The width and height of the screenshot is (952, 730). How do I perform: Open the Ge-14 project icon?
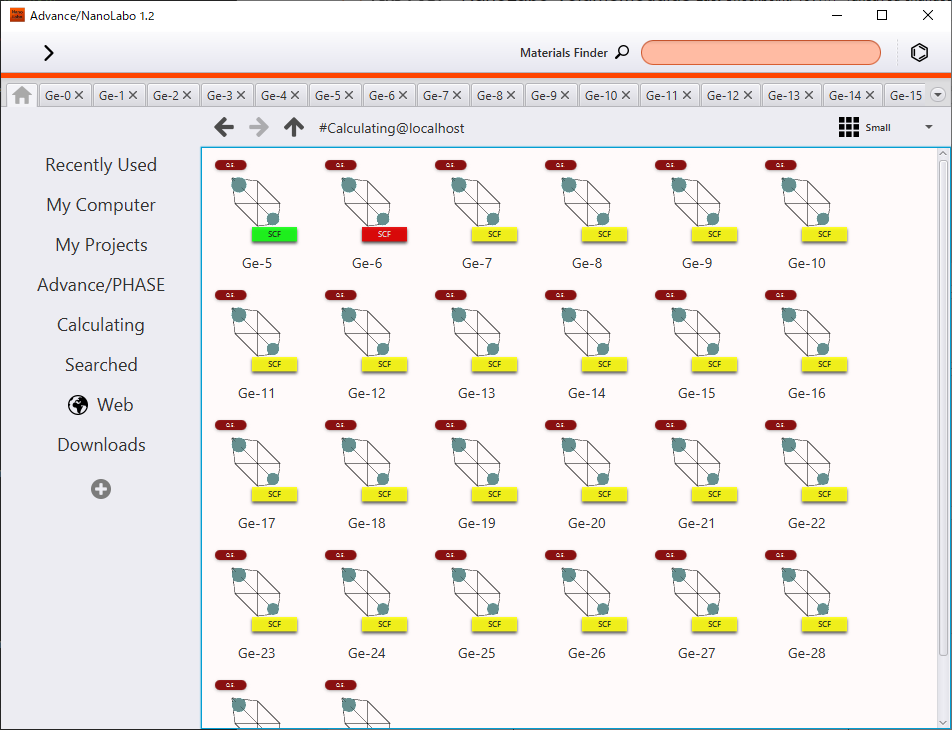(586, 332)
